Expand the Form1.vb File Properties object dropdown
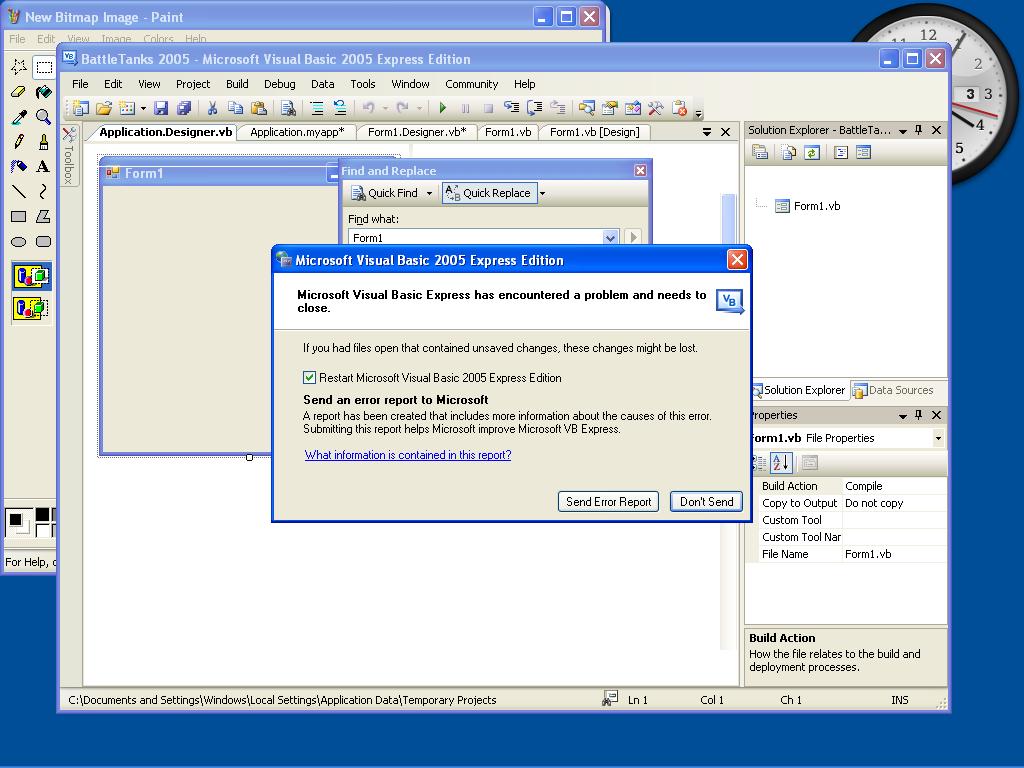Viewport: 1024px width, 768px height. (x=938, y=438)
